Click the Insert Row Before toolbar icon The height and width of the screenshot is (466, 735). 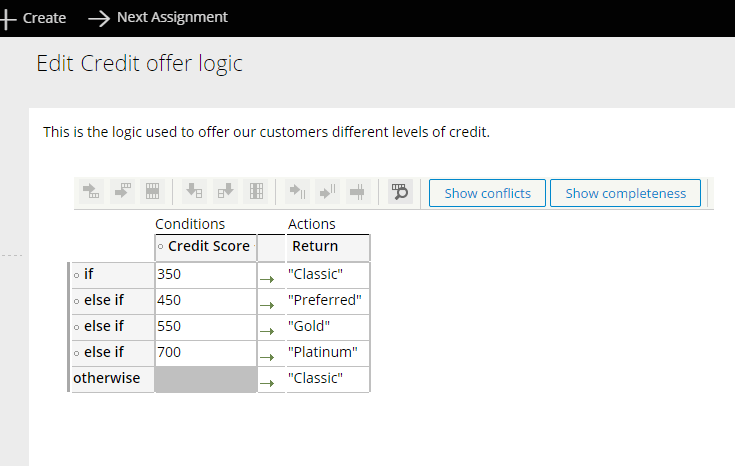[x=91, y=191]
